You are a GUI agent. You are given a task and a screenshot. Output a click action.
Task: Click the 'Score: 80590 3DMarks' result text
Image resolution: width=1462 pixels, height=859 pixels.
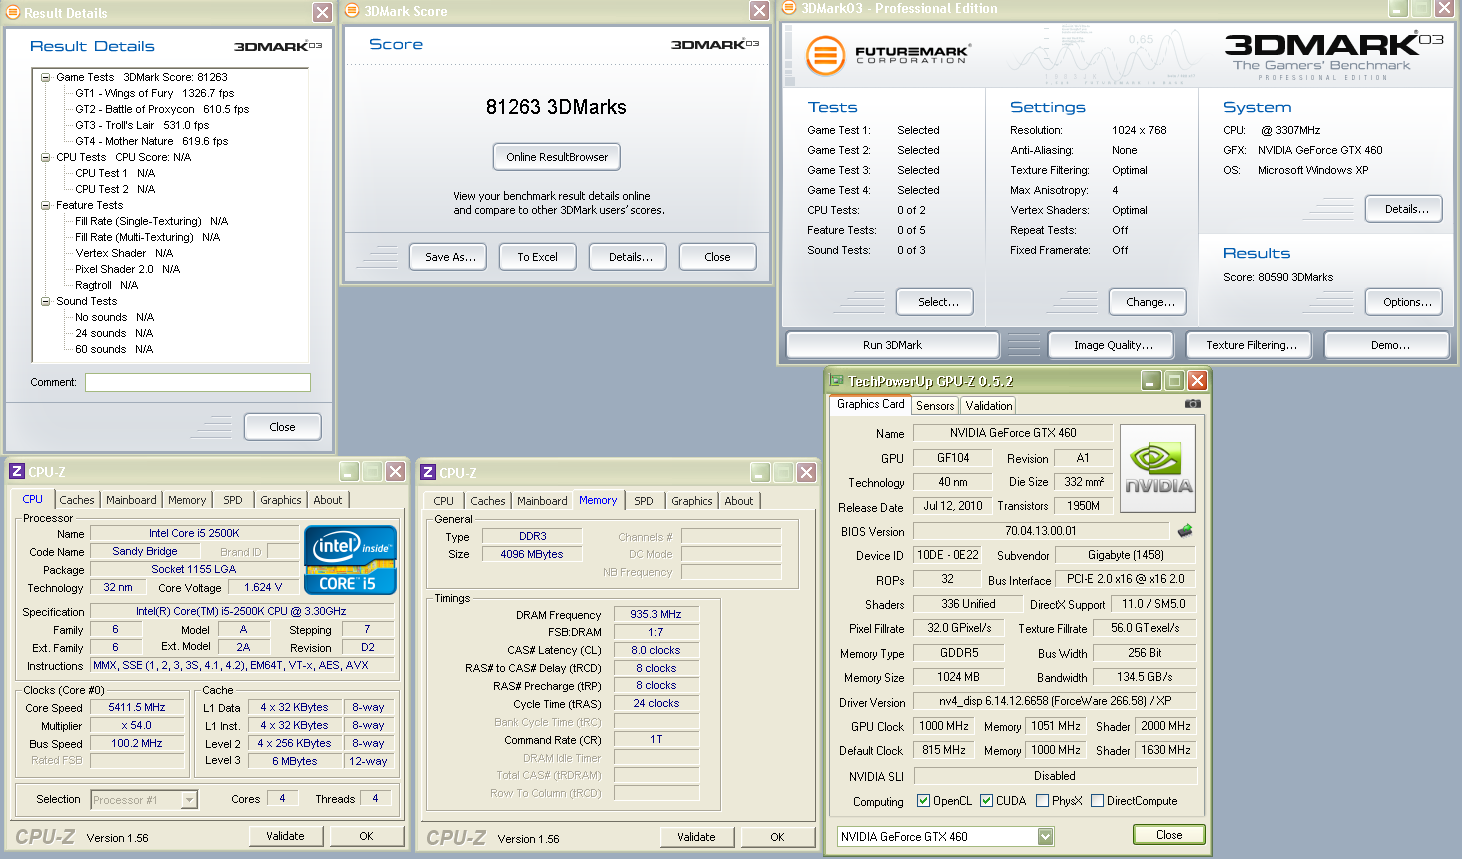[1278, 277]
